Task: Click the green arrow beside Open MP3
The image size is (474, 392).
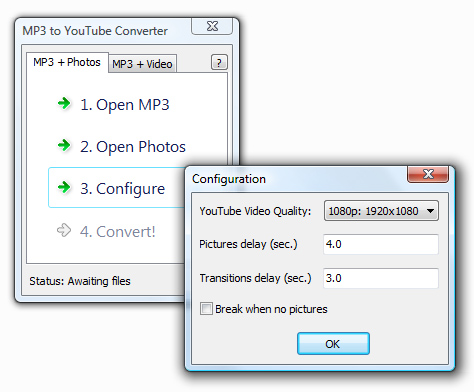Action: click(x=64, y=103)
